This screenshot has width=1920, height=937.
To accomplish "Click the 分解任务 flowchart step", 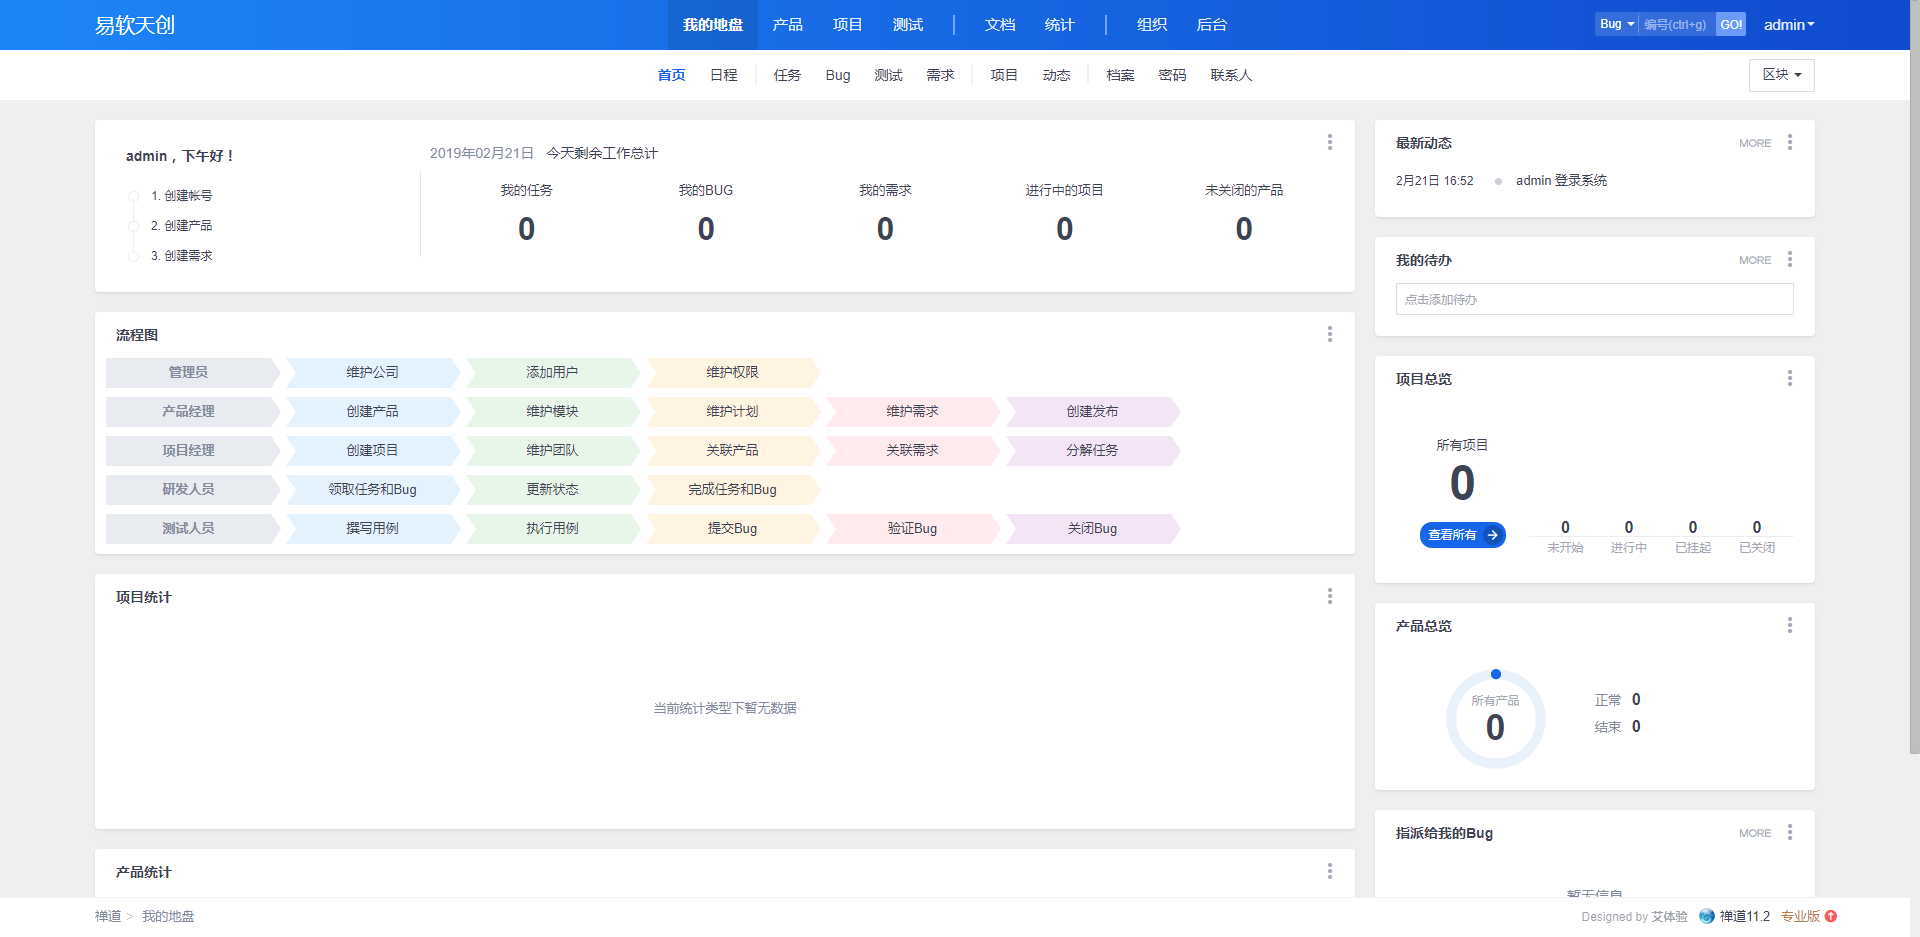I will [x=1092, y=450].
